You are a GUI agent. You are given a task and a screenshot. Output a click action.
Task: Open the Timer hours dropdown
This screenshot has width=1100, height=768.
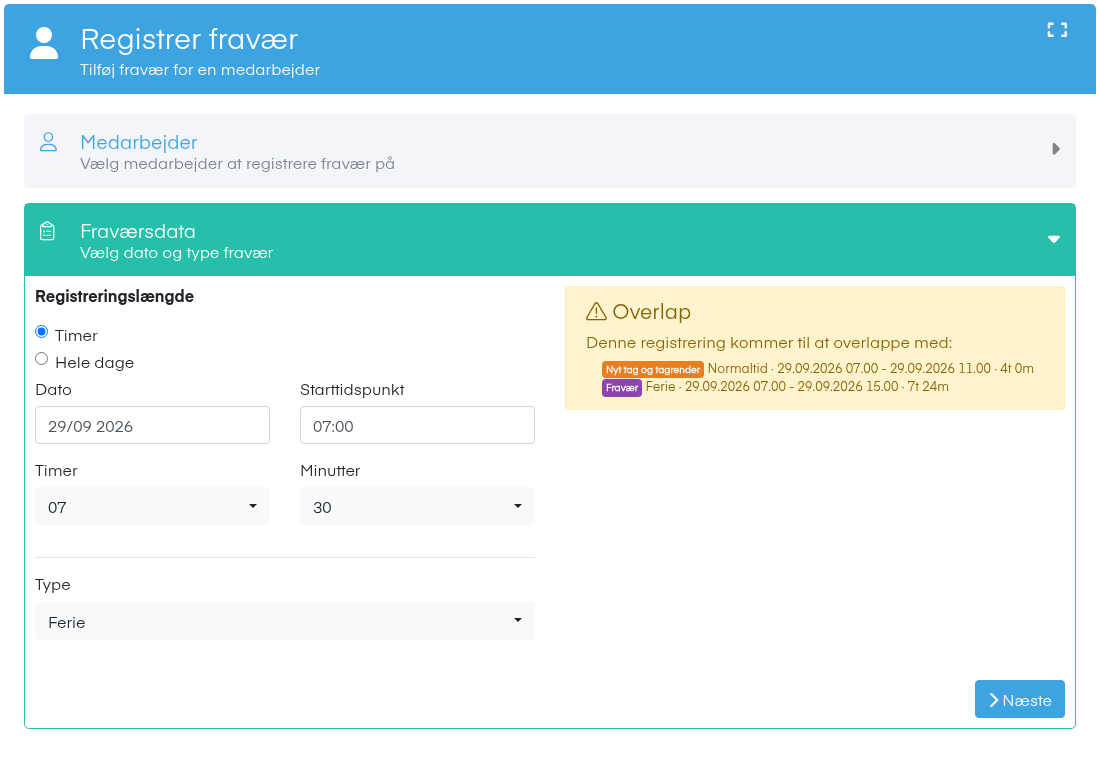pyautogui.click(x=152, y=506)
